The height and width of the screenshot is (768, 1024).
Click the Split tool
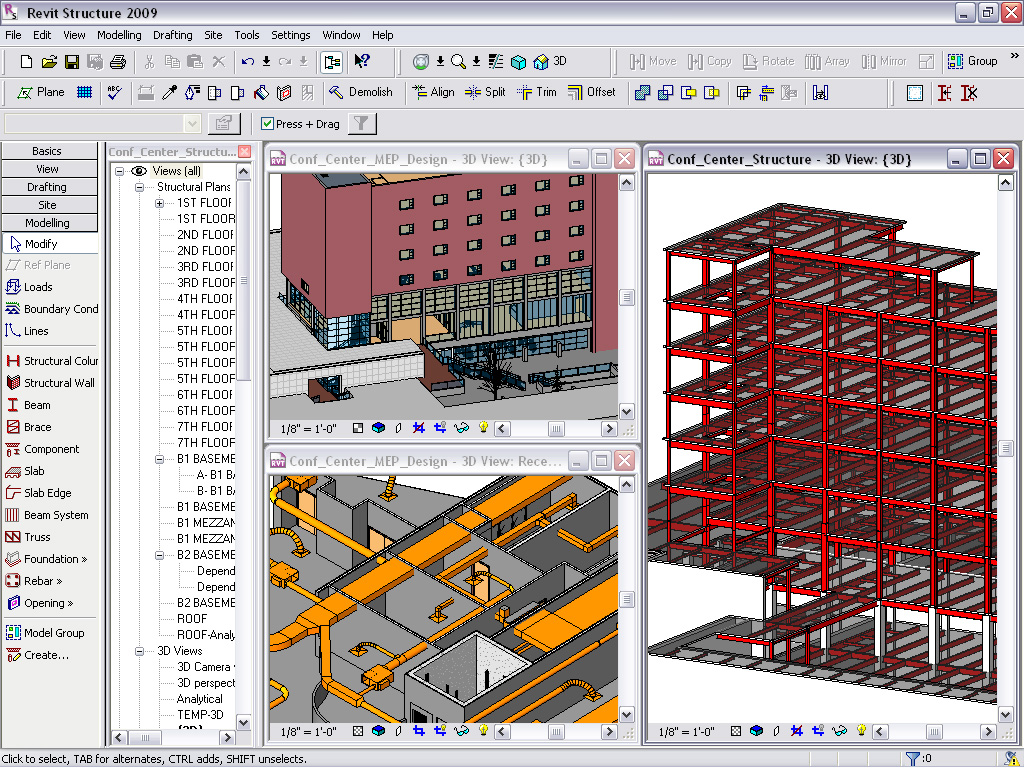[x=485, y=92]
